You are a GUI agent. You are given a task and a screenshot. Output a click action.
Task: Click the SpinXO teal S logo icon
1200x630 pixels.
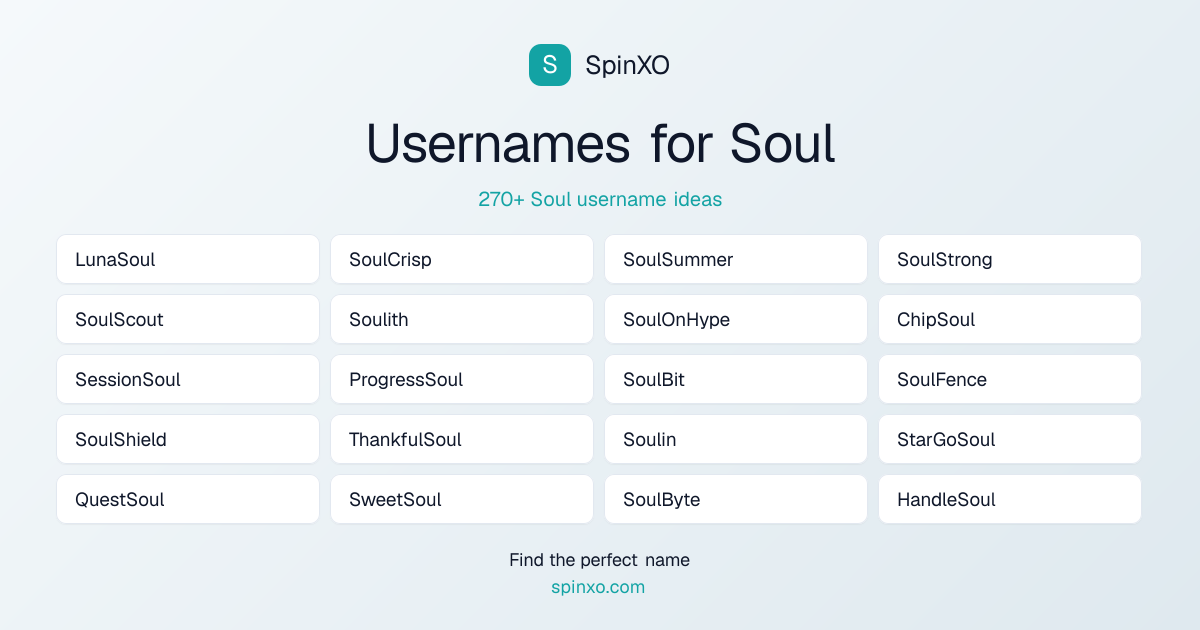[550, 65]
